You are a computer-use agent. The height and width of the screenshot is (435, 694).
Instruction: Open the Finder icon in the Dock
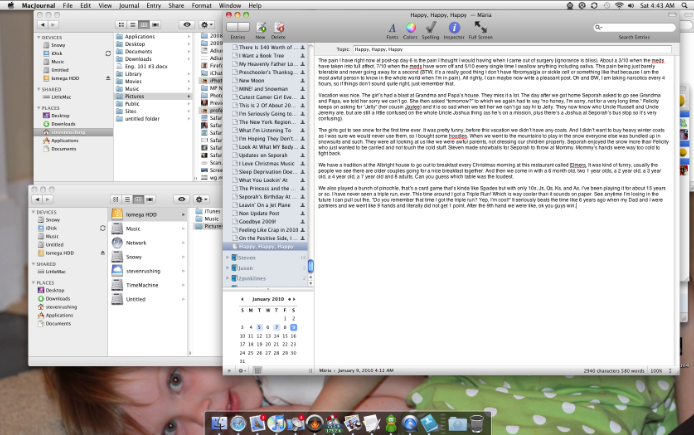click(219, 424)
